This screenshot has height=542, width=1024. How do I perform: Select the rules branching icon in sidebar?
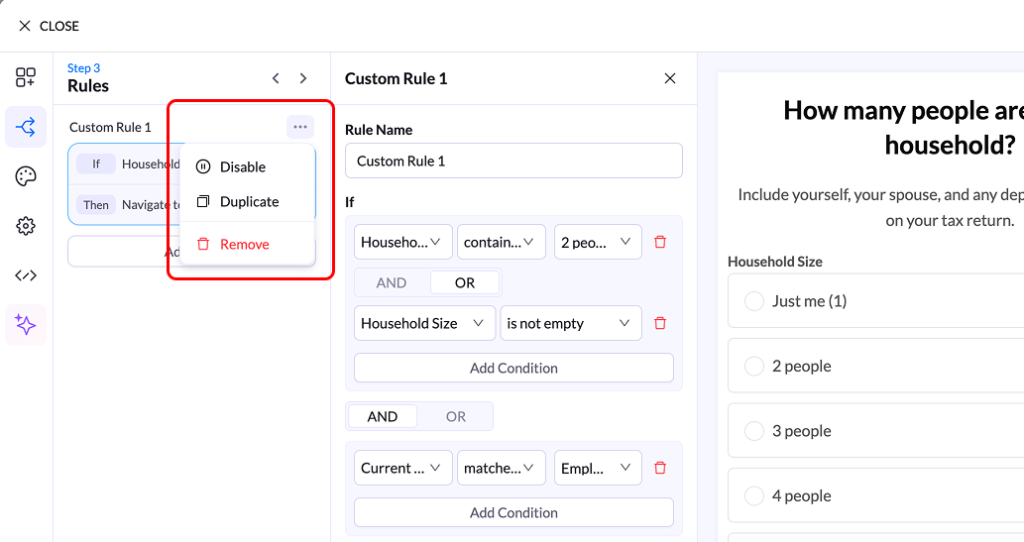coord(25,127)
